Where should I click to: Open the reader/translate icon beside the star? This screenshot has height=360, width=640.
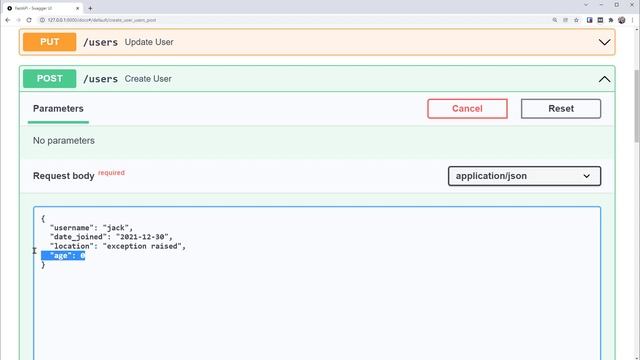(565, 20)
